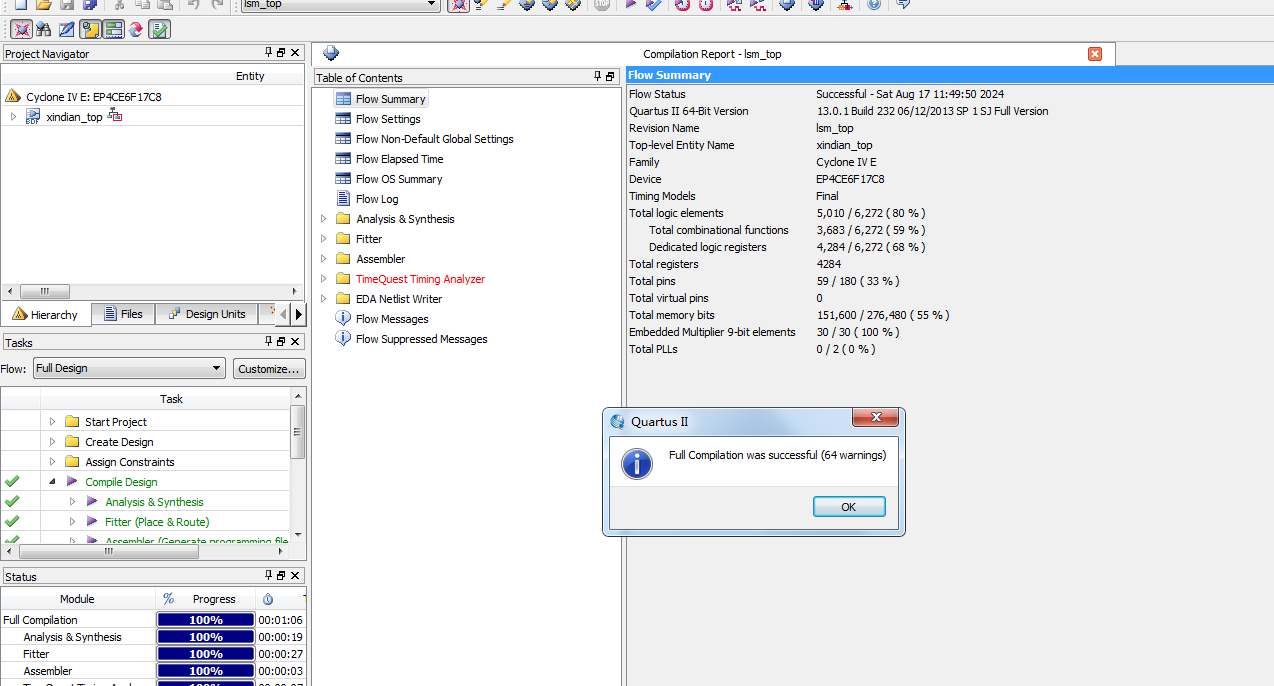
Task: Float the Tasks panel
Action: coord(282,342)
